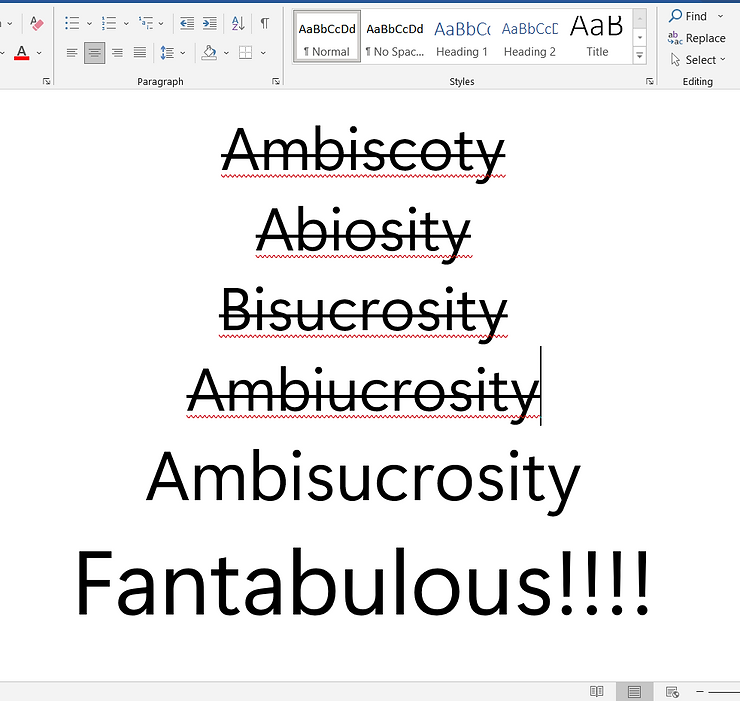Click the text Fantabulous!!!!
The width and height of the screenshot is (740, 701).
pos(362,582)
